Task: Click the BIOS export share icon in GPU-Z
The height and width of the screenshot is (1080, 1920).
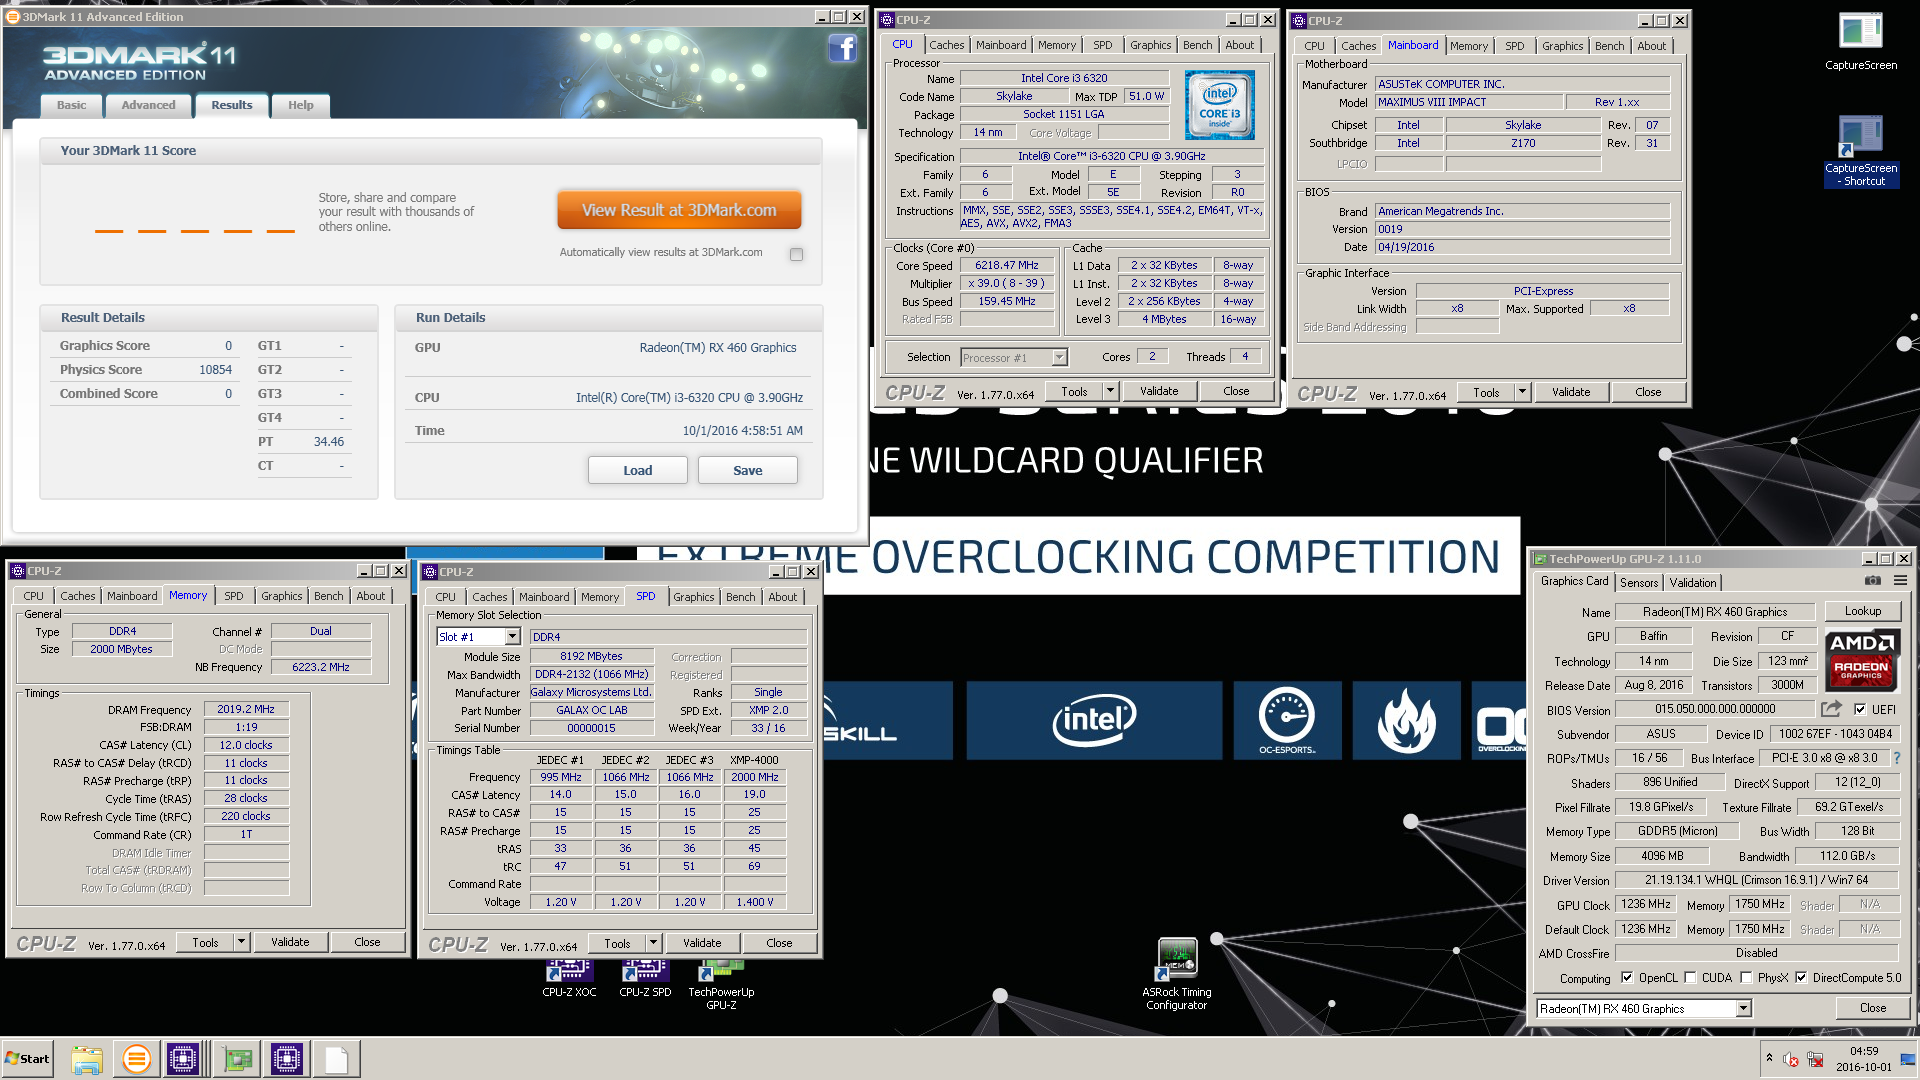Action: pos(1831,709)
